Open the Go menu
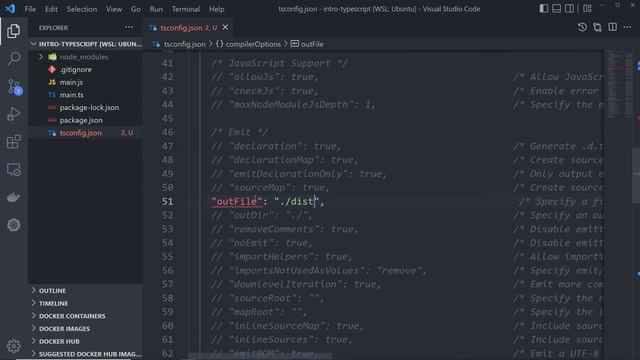Image resolution: width=640 pixels, height=360 pixels. (136, 9)
